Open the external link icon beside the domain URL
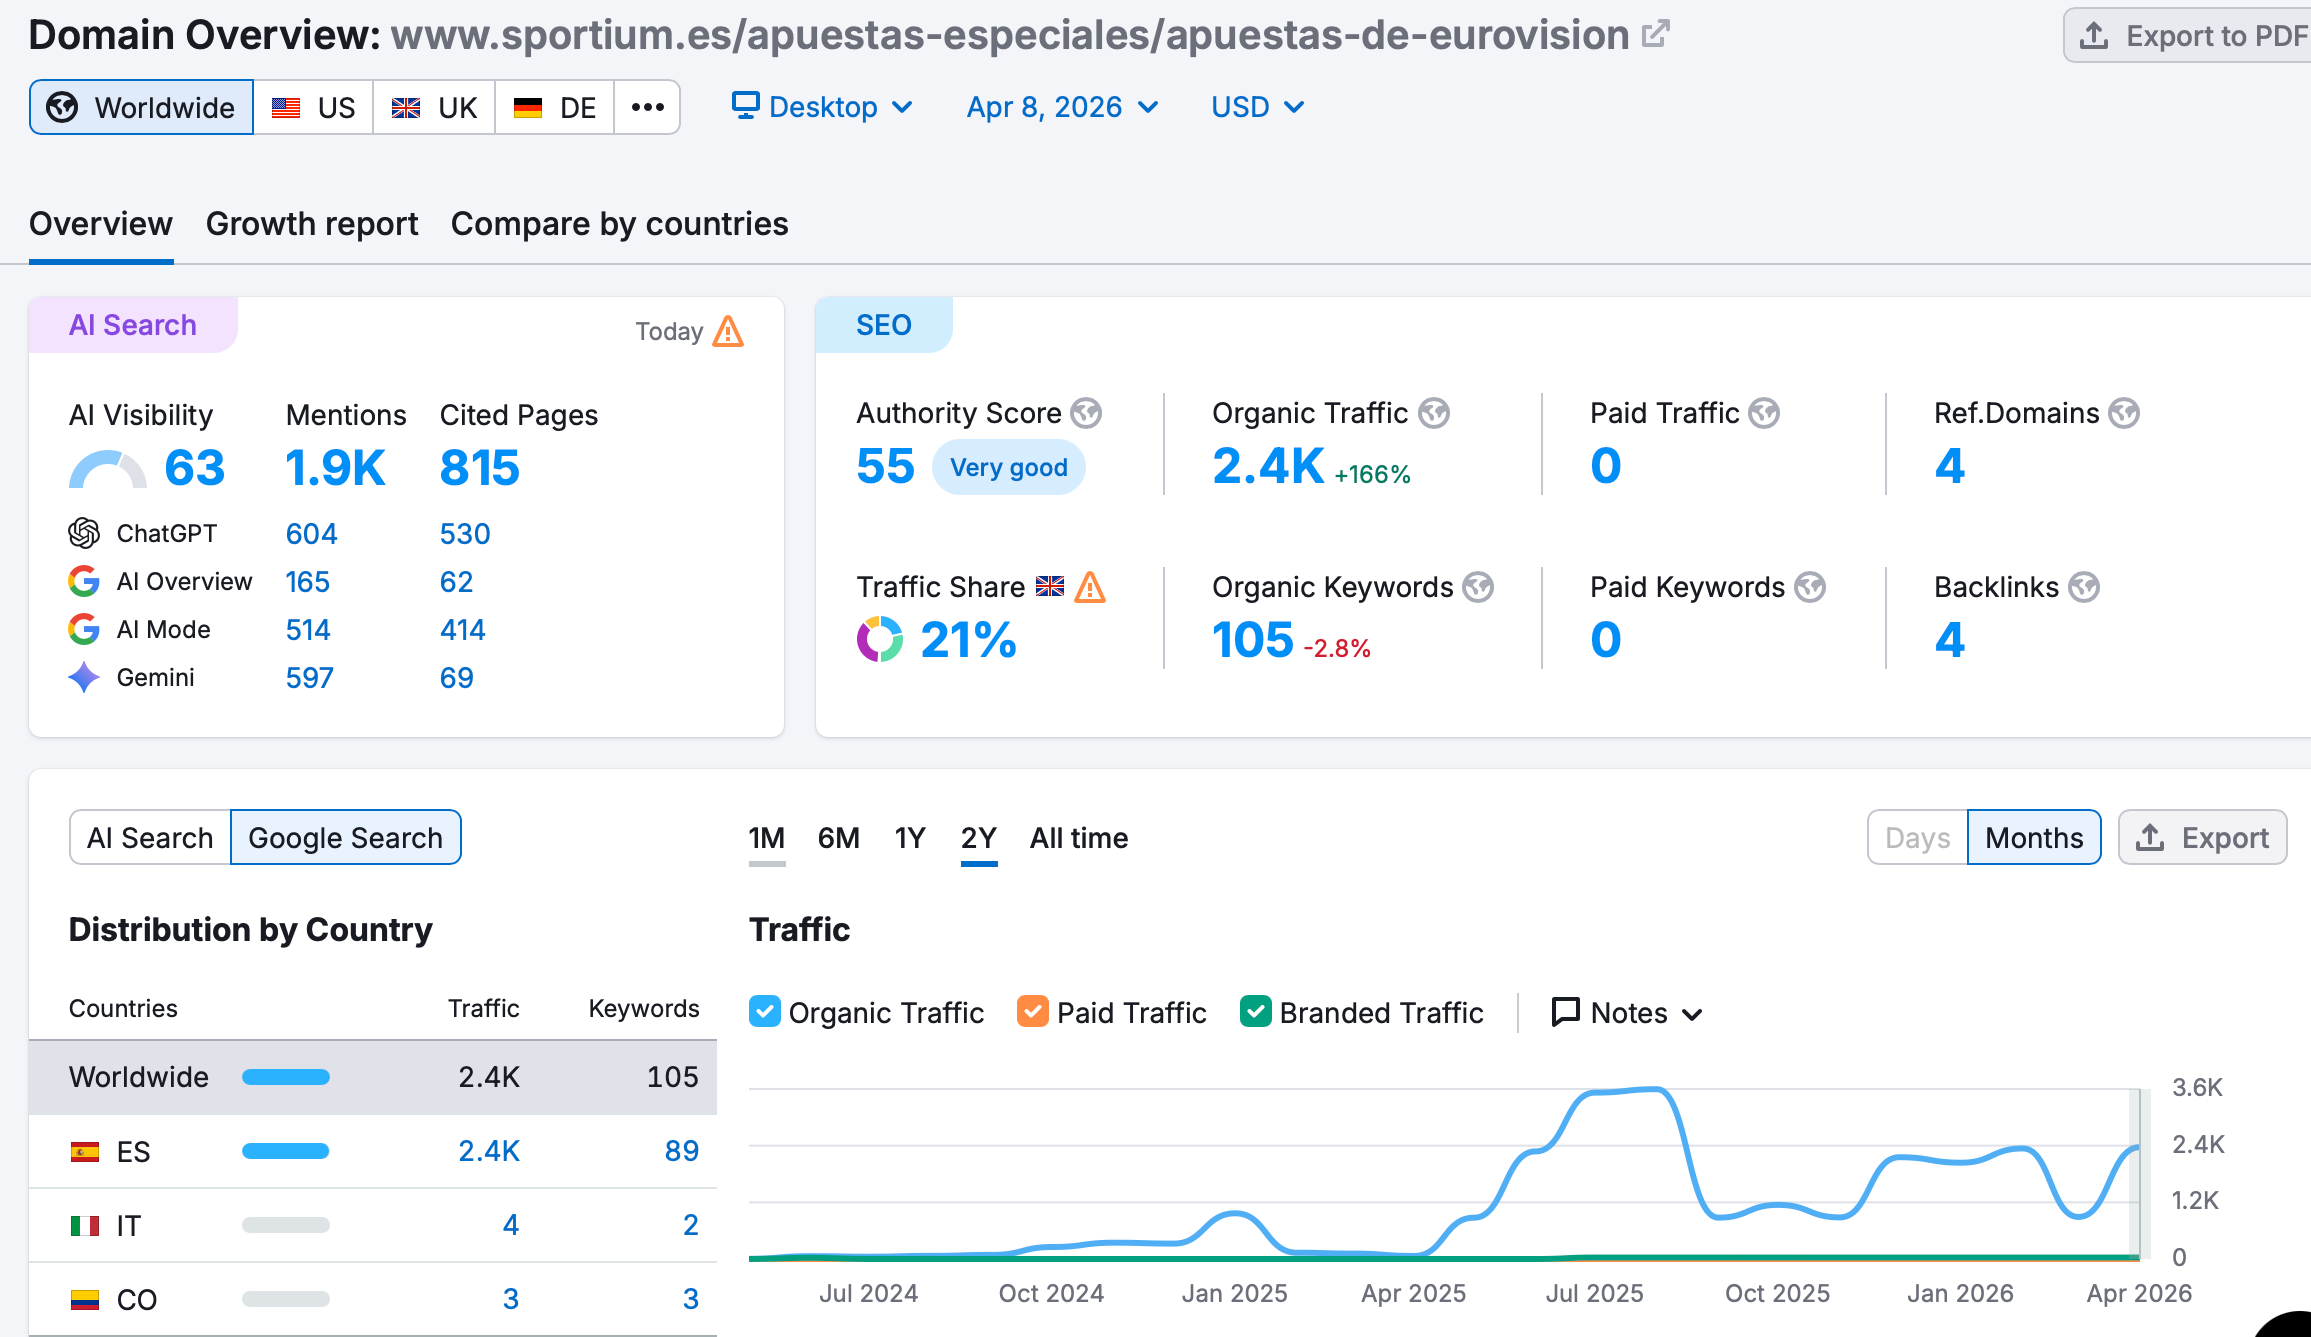The width and height of the screenshot is (2311, 1337). pos(1656,34)
